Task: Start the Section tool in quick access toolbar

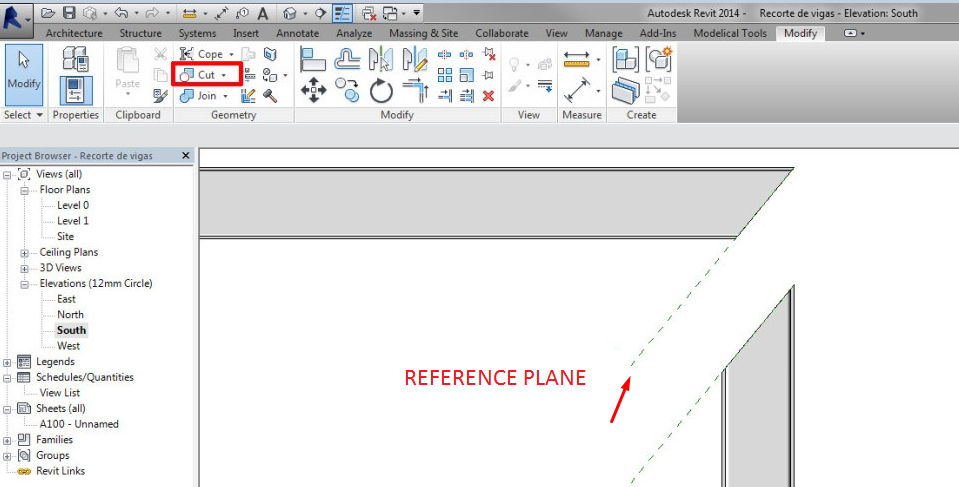Action: (320, 13)
